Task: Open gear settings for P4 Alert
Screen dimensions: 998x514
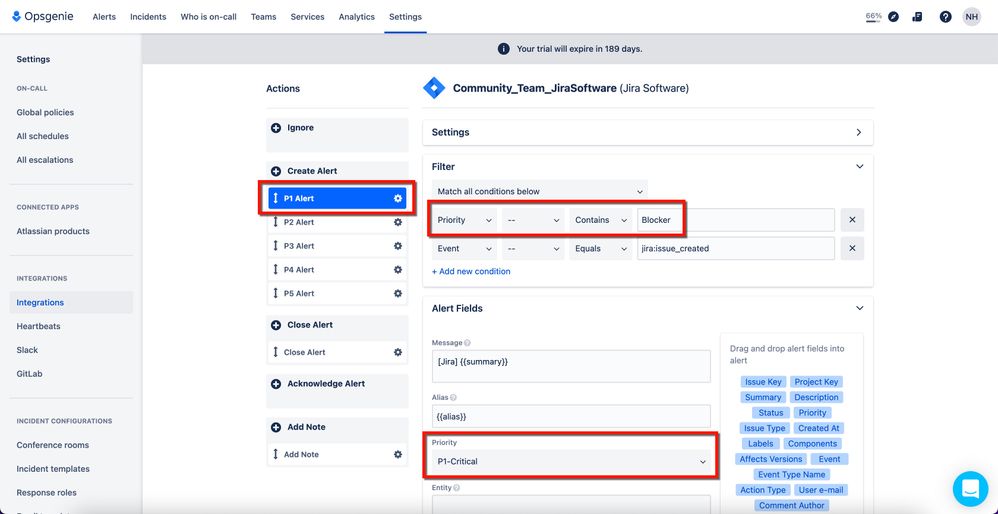Action: (x=398, y=270)
